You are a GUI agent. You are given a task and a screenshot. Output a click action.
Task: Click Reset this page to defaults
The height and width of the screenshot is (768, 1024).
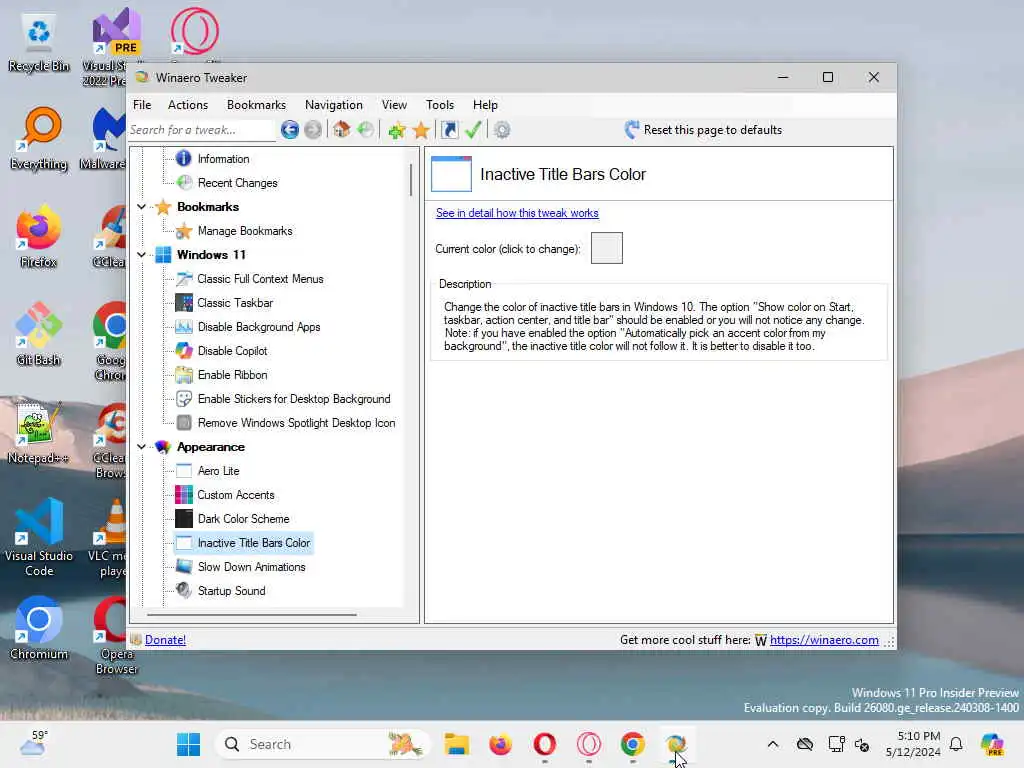[703, 130]
